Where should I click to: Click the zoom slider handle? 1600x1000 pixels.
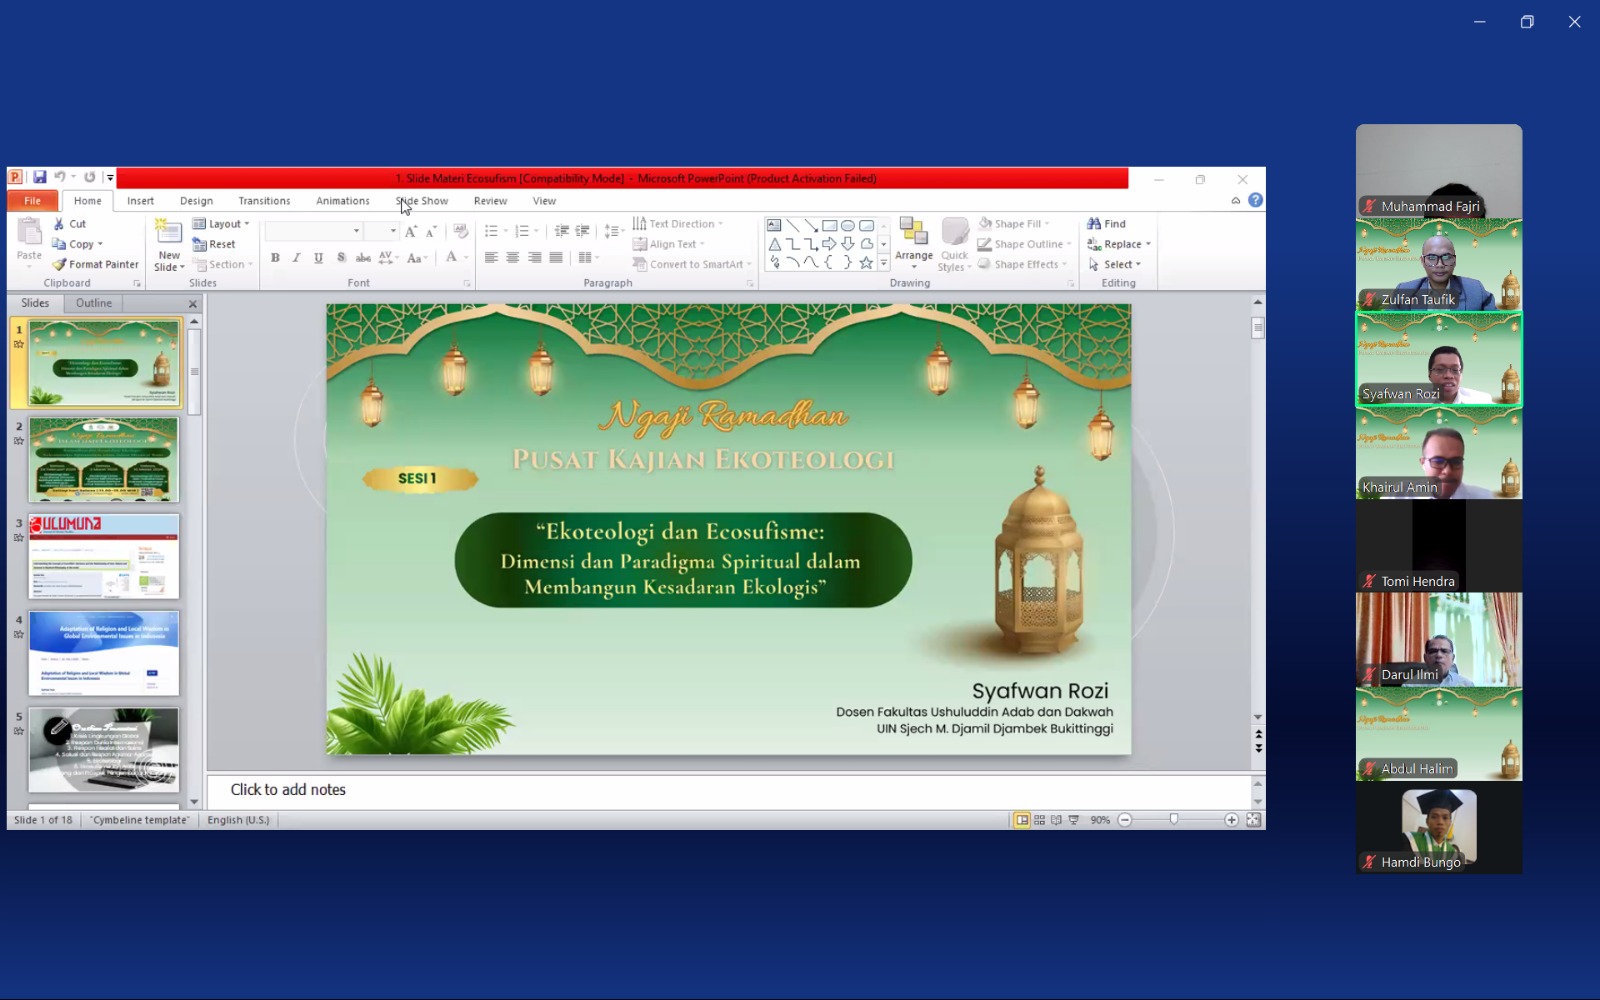(1174, 820)
